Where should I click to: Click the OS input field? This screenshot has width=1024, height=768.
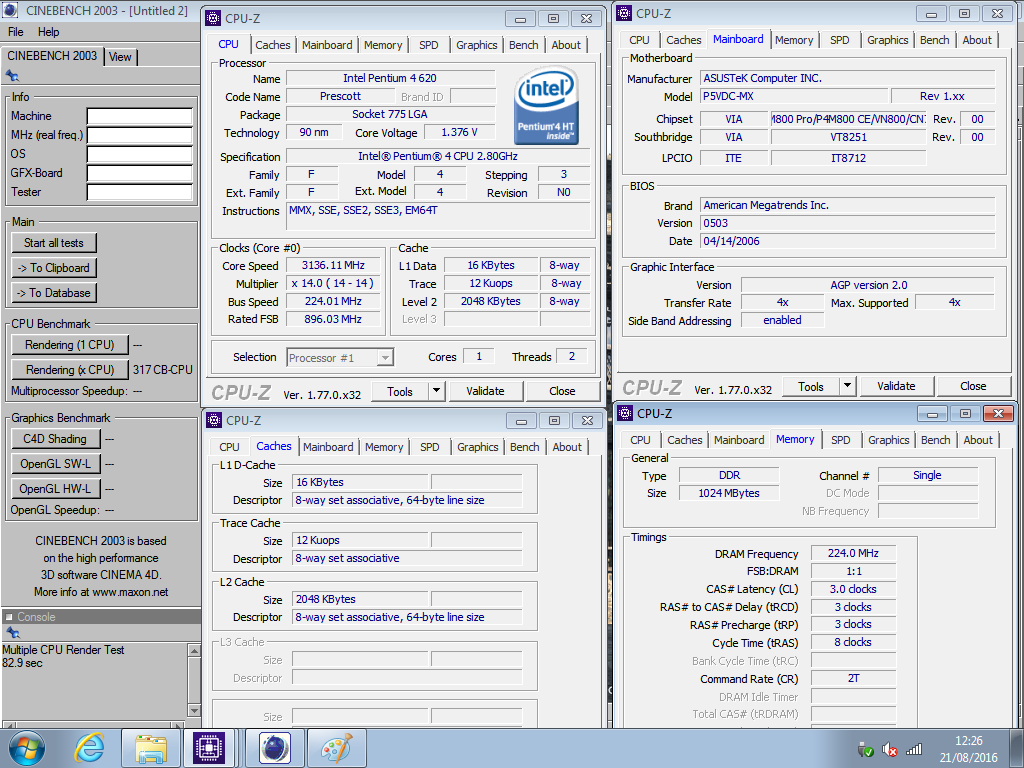point(140,154)
